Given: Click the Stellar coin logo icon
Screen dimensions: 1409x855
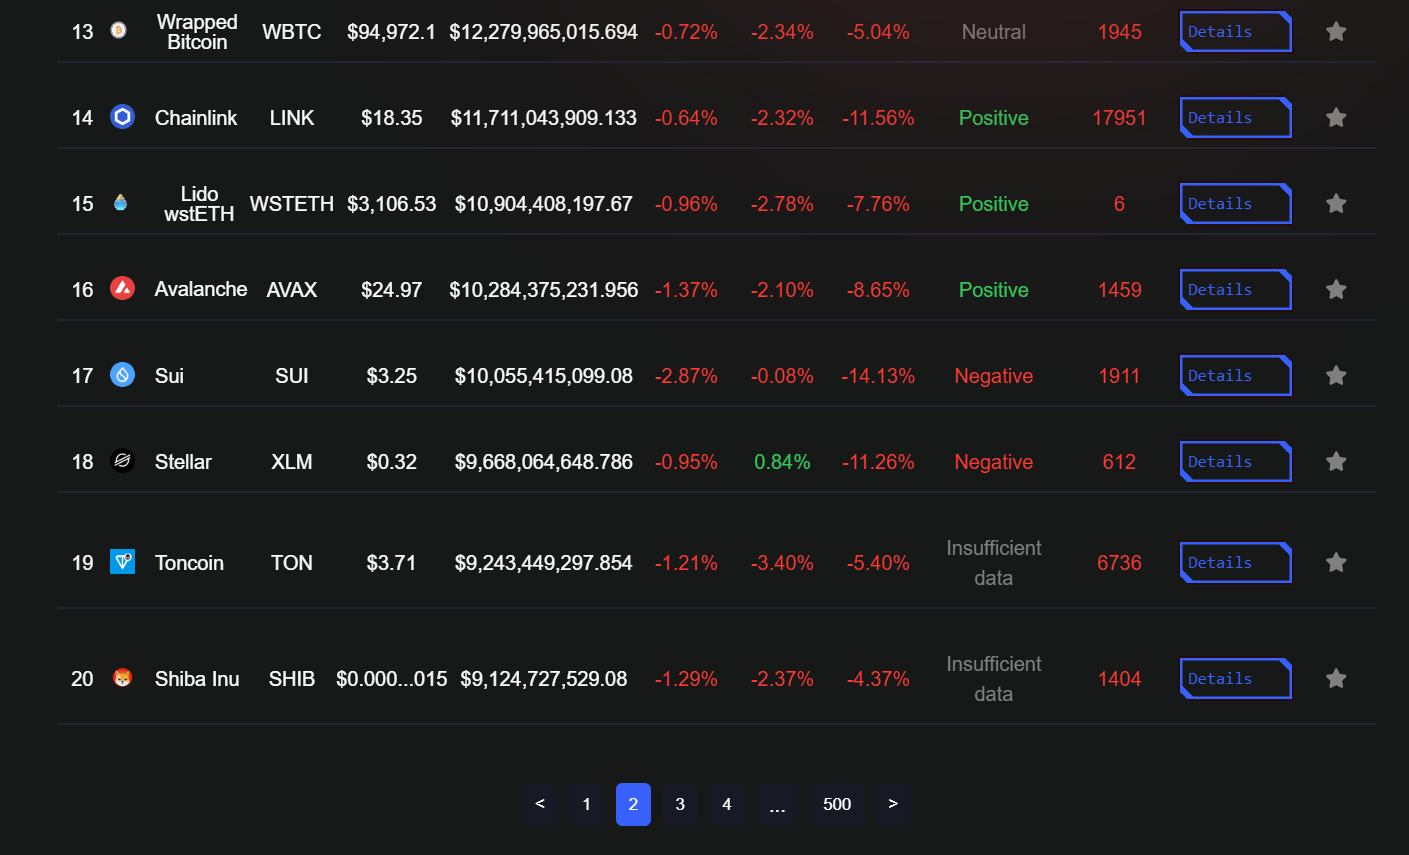Looking at the screenshot, I should pos(122,461).
